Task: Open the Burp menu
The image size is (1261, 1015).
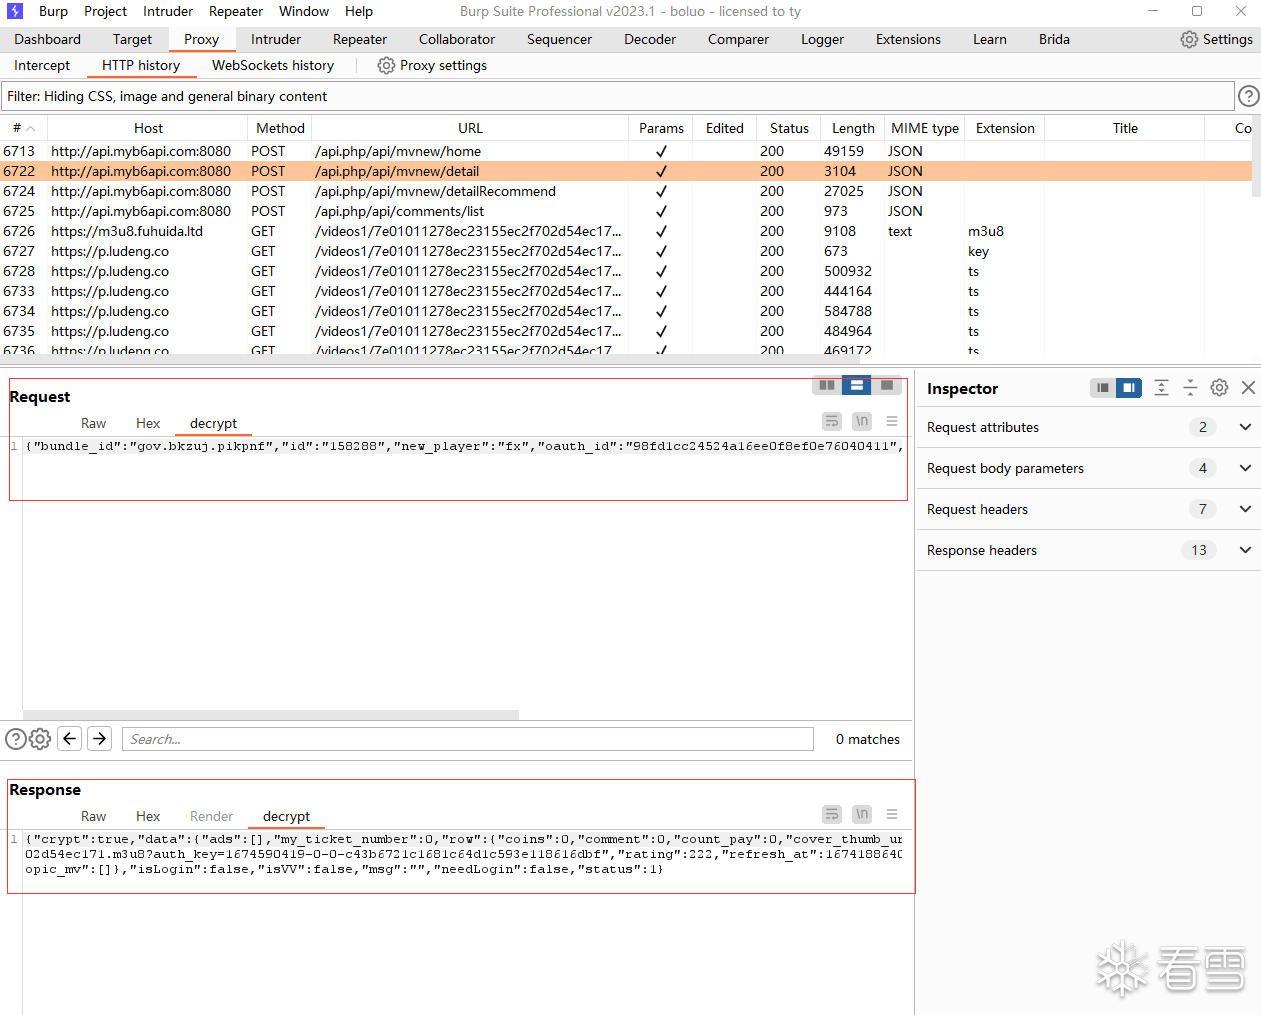Action: [x=53, y=11]
